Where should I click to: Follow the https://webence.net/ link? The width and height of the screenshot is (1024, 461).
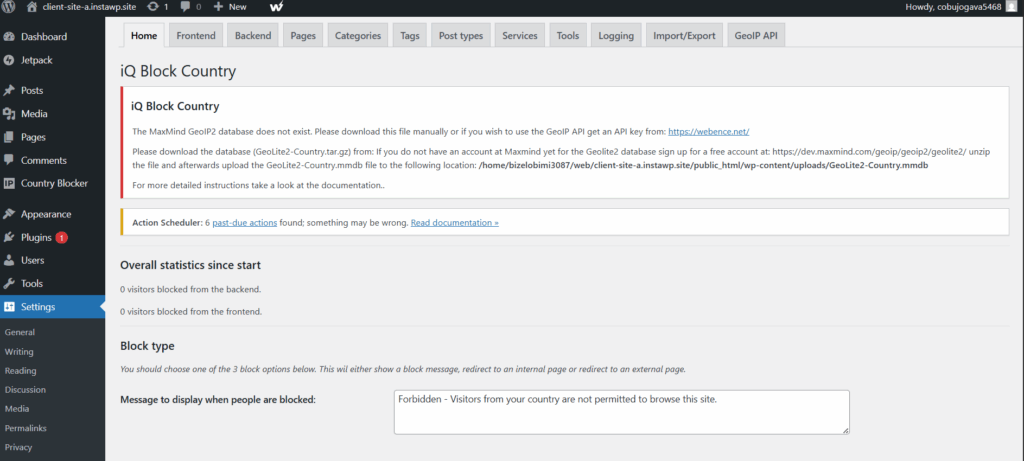pyautogui.click(x=709, y=131)
